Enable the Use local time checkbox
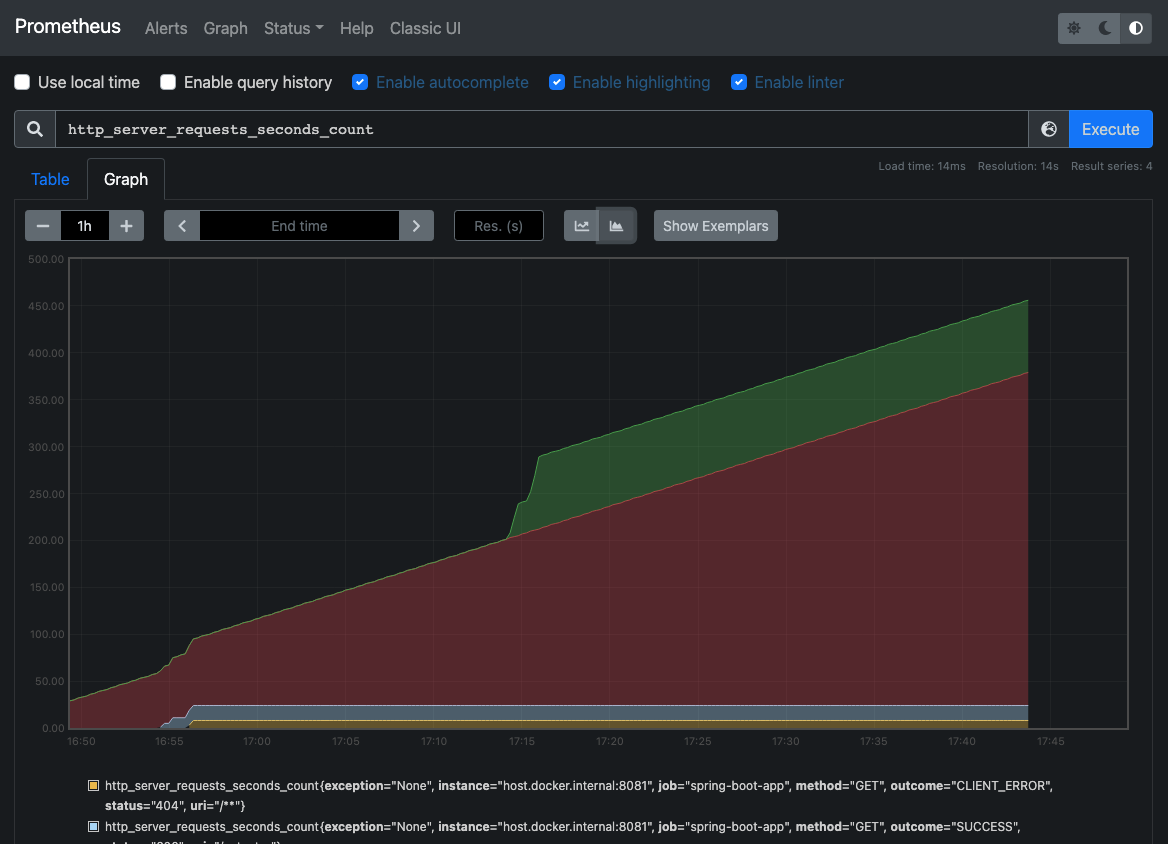This screenshot has width=1168, height=844. [x=22, y=82]
